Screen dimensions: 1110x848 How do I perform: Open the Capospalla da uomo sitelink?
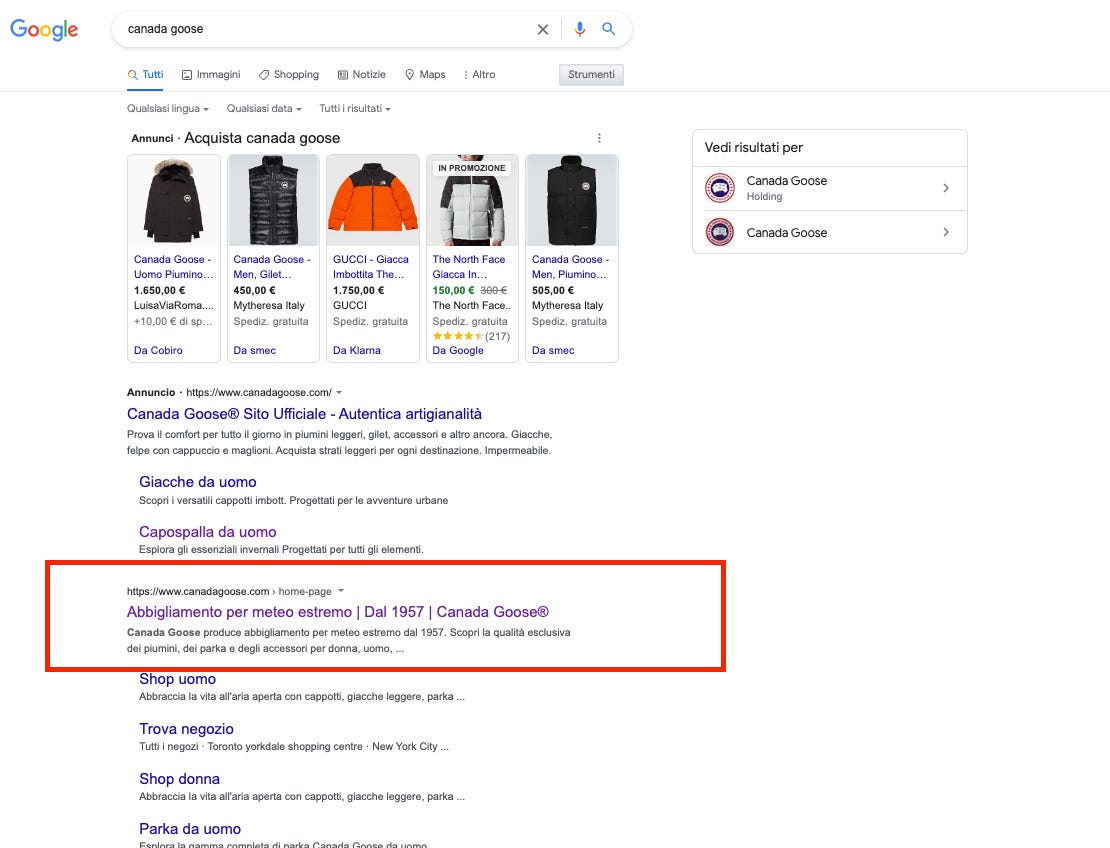207,532
